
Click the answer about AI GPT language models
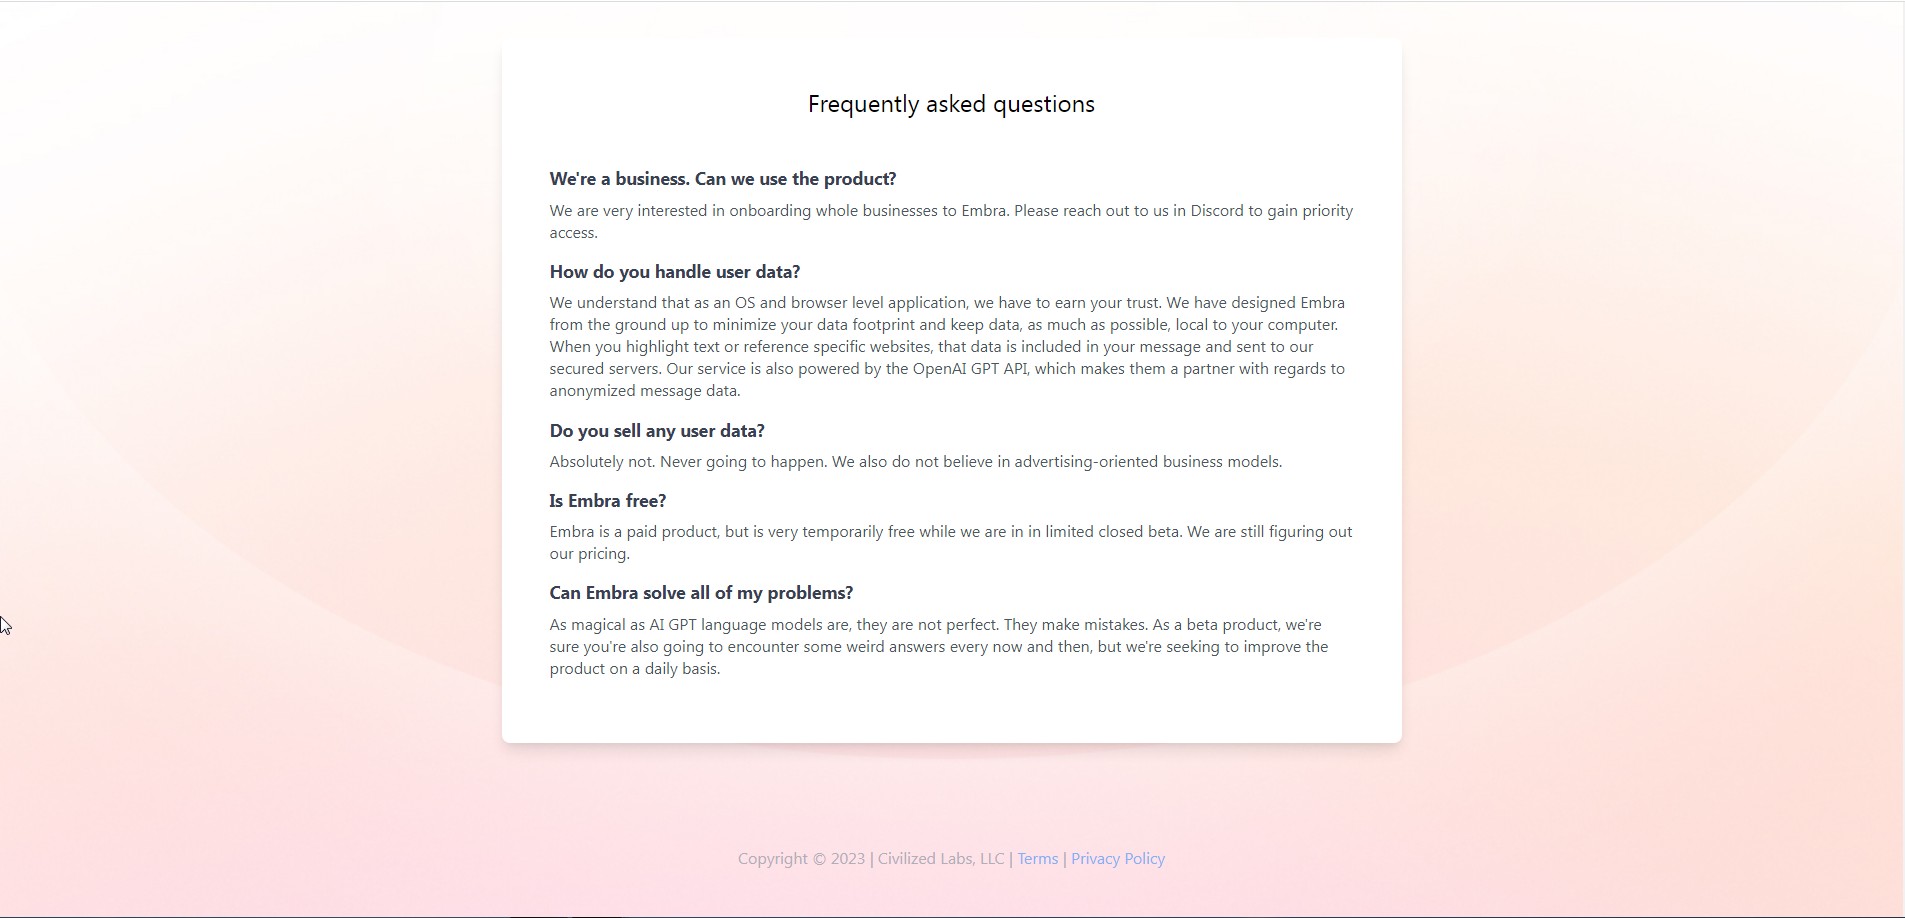(939, 646)
